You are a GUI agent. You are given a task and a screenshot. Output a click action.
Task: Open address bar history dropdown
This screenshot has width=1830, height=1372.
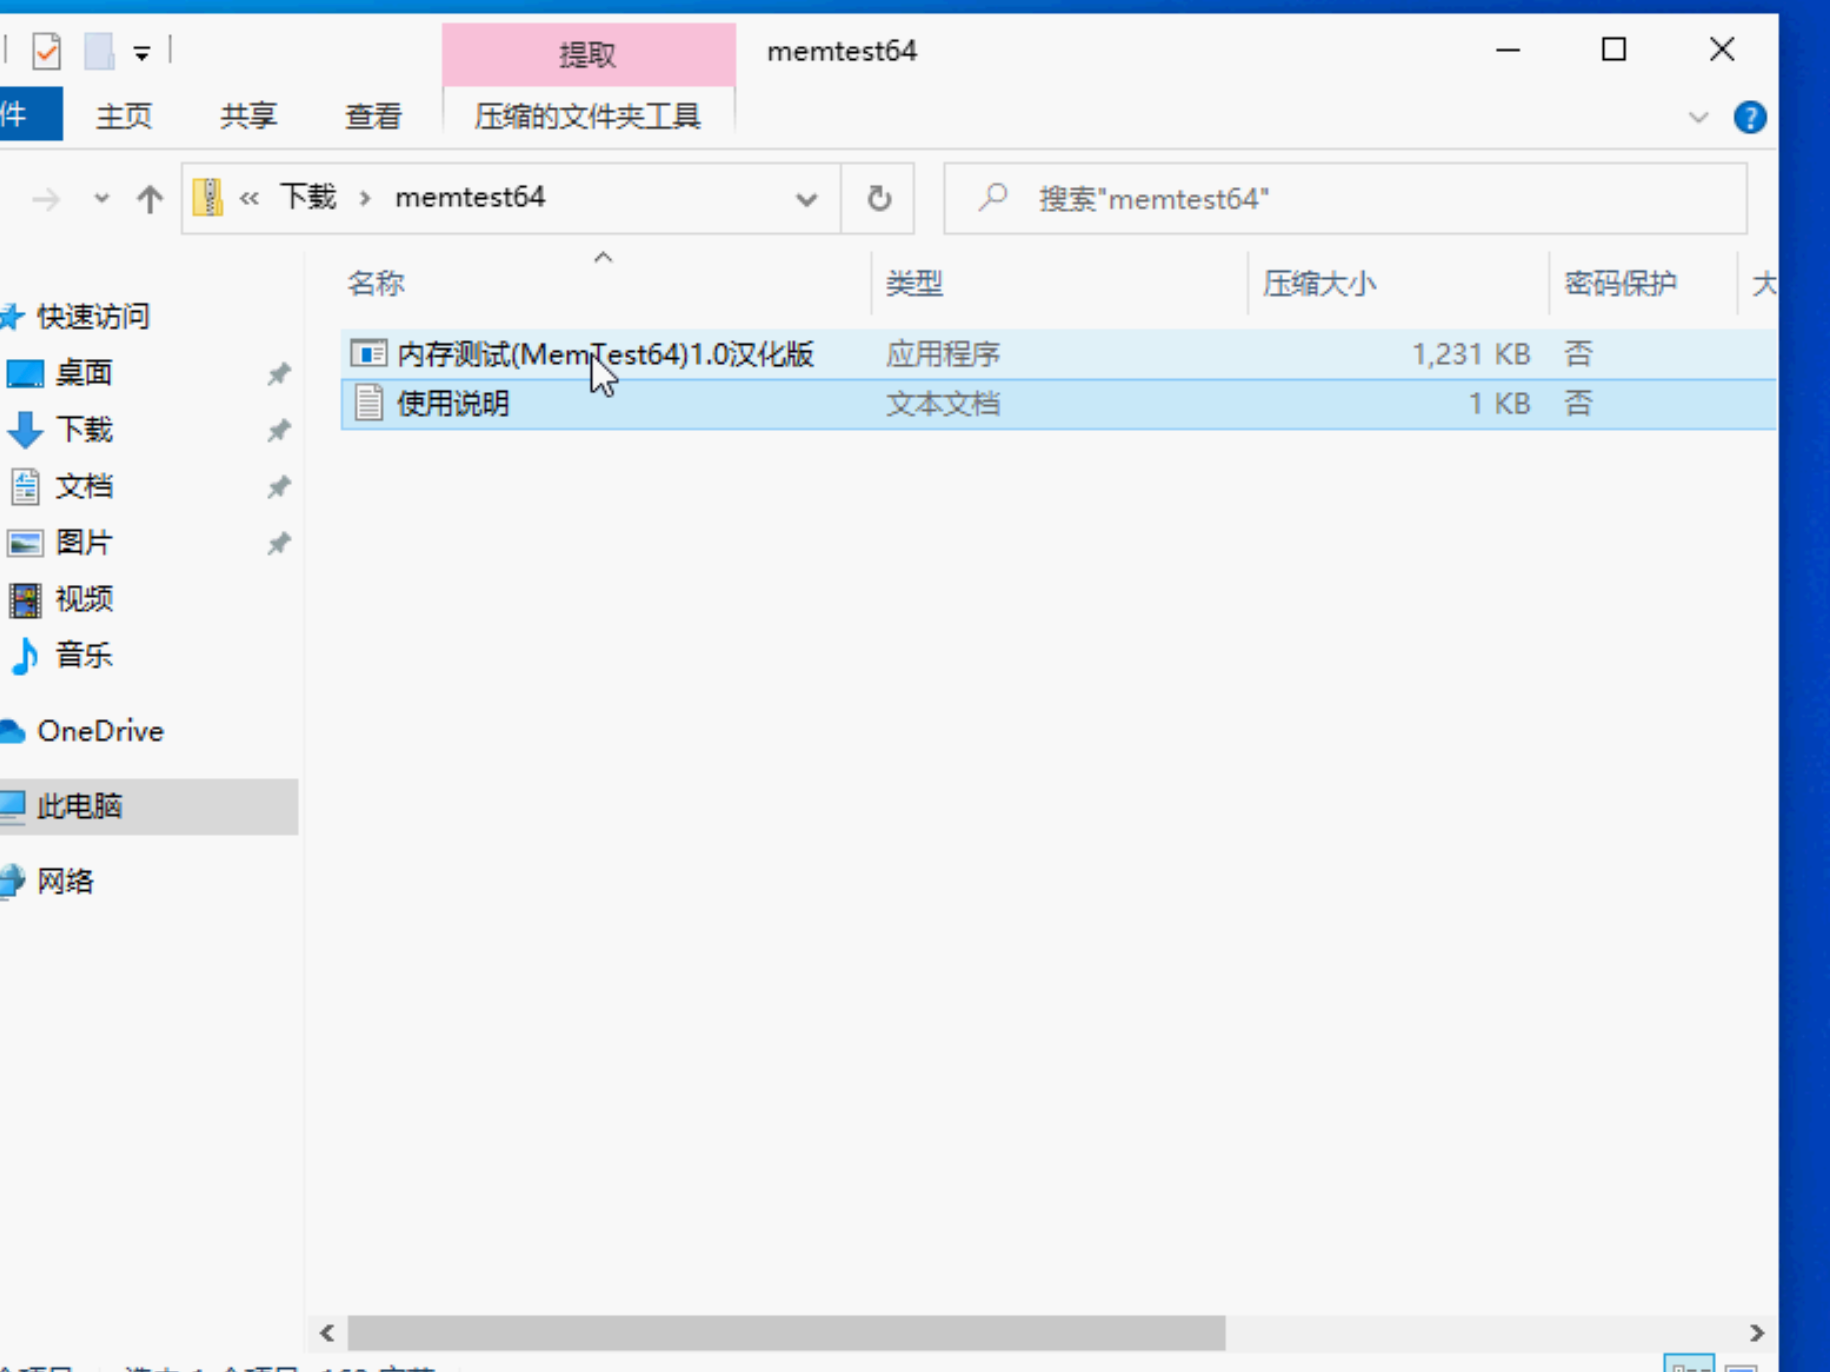tap(806, 199)
